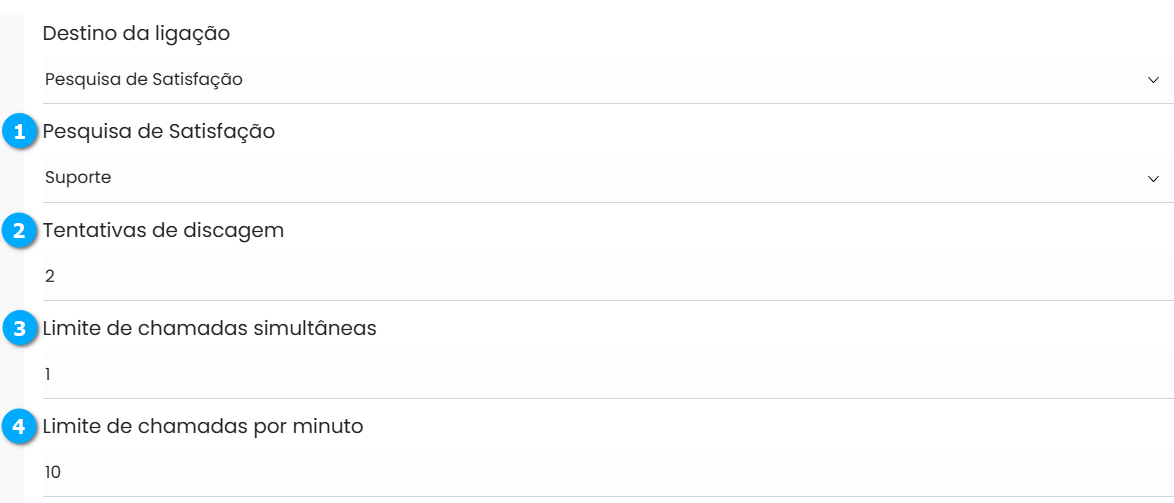Click the Pesquisa de Satisfação section label
The width and height of the screenshot is (1174, 503).
point(158,131)
